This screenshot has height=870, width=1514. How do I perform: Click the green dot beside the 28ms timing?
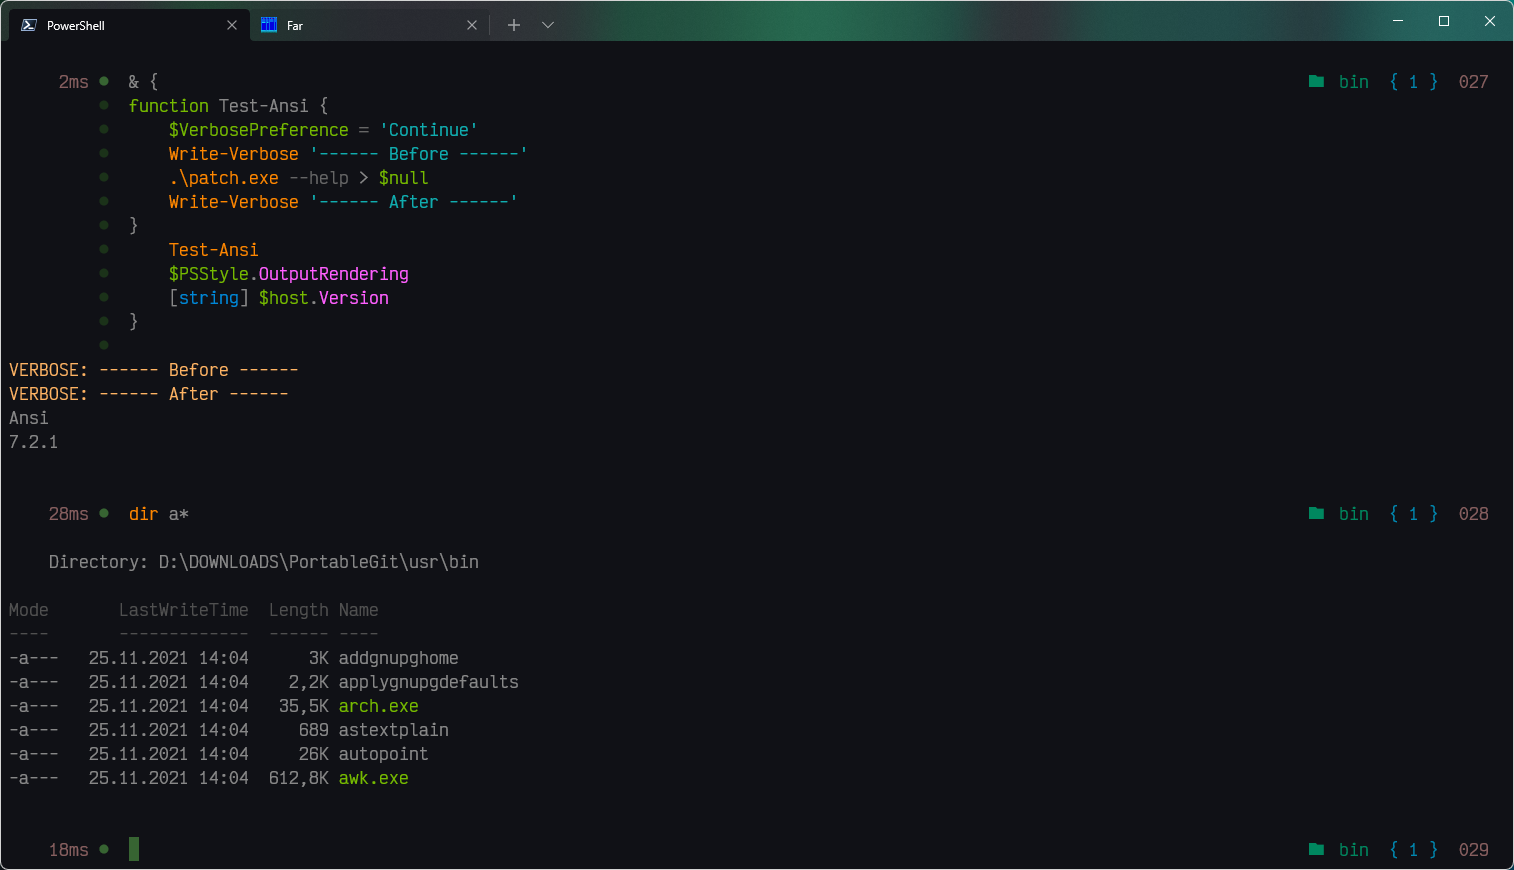[104, 513]
